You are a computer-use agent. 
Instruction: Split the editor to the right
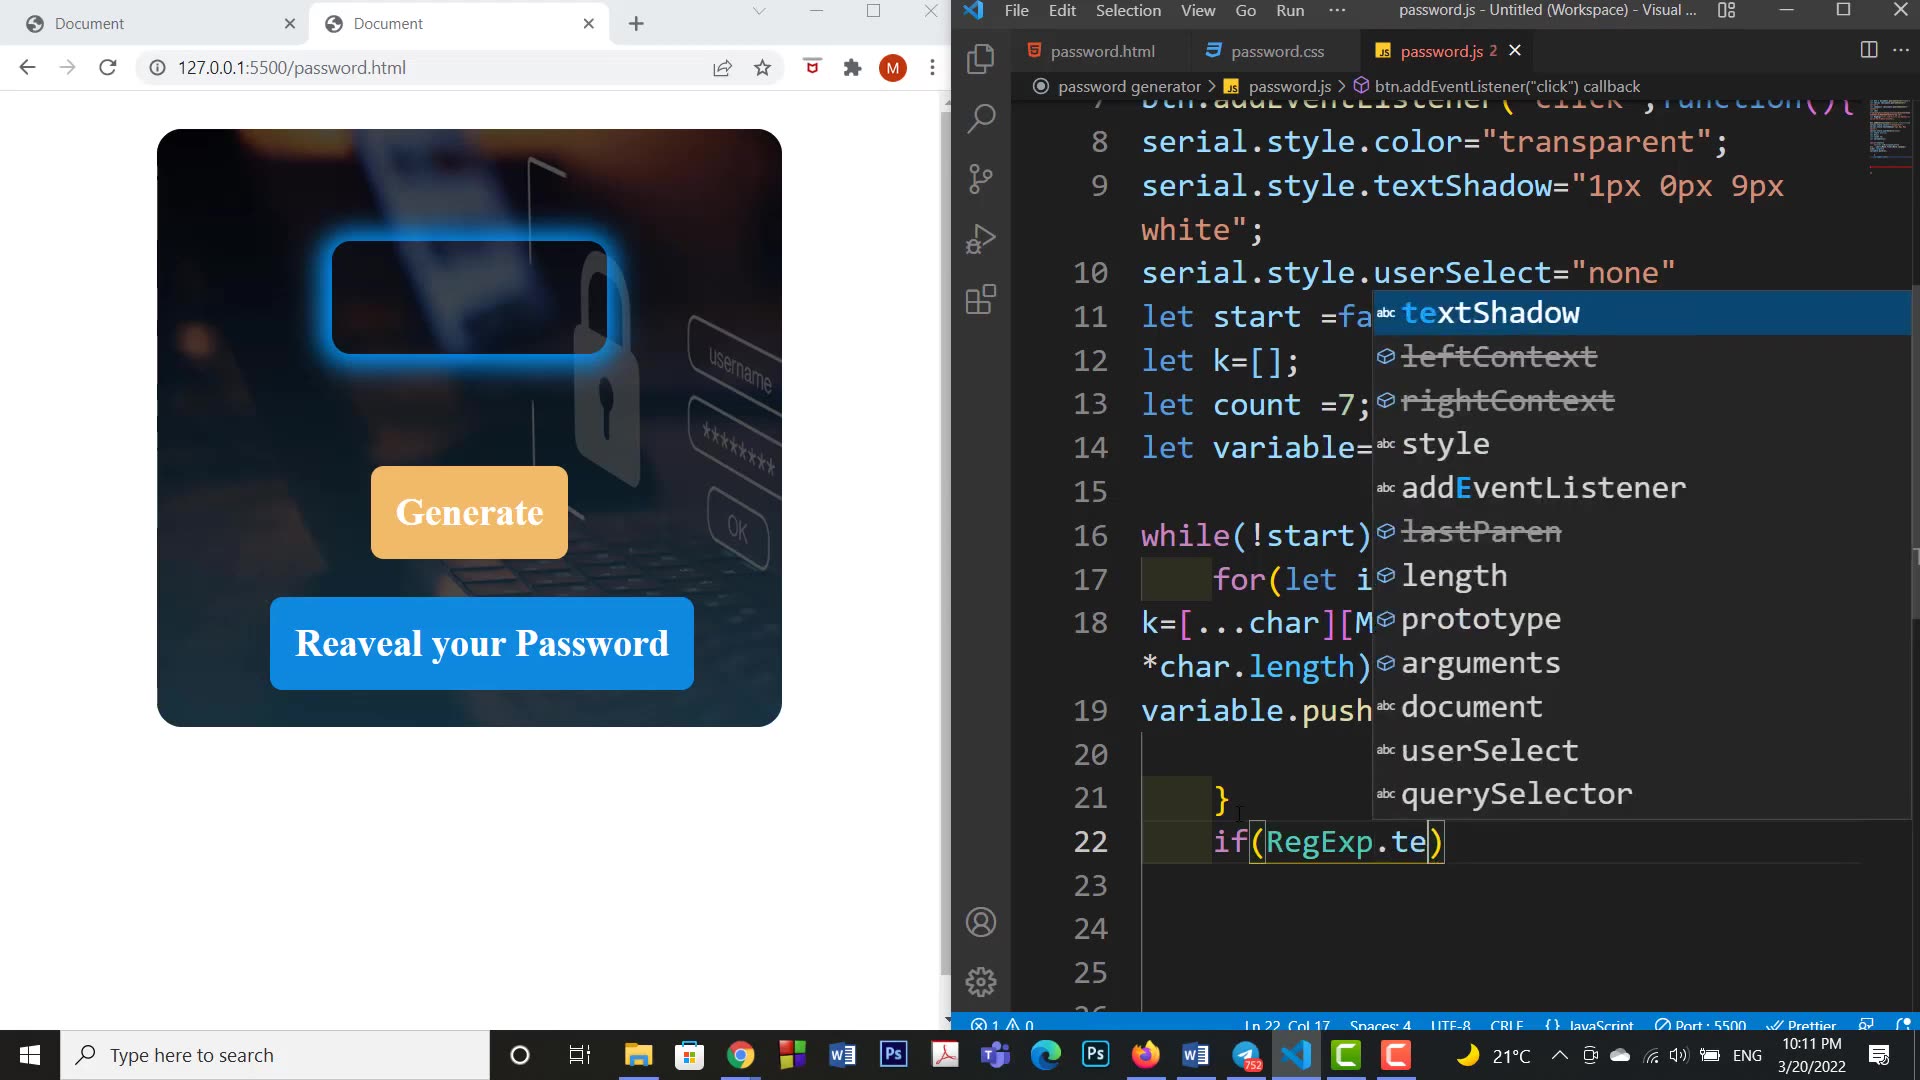pyautogui.click(x=1868, y=50)
